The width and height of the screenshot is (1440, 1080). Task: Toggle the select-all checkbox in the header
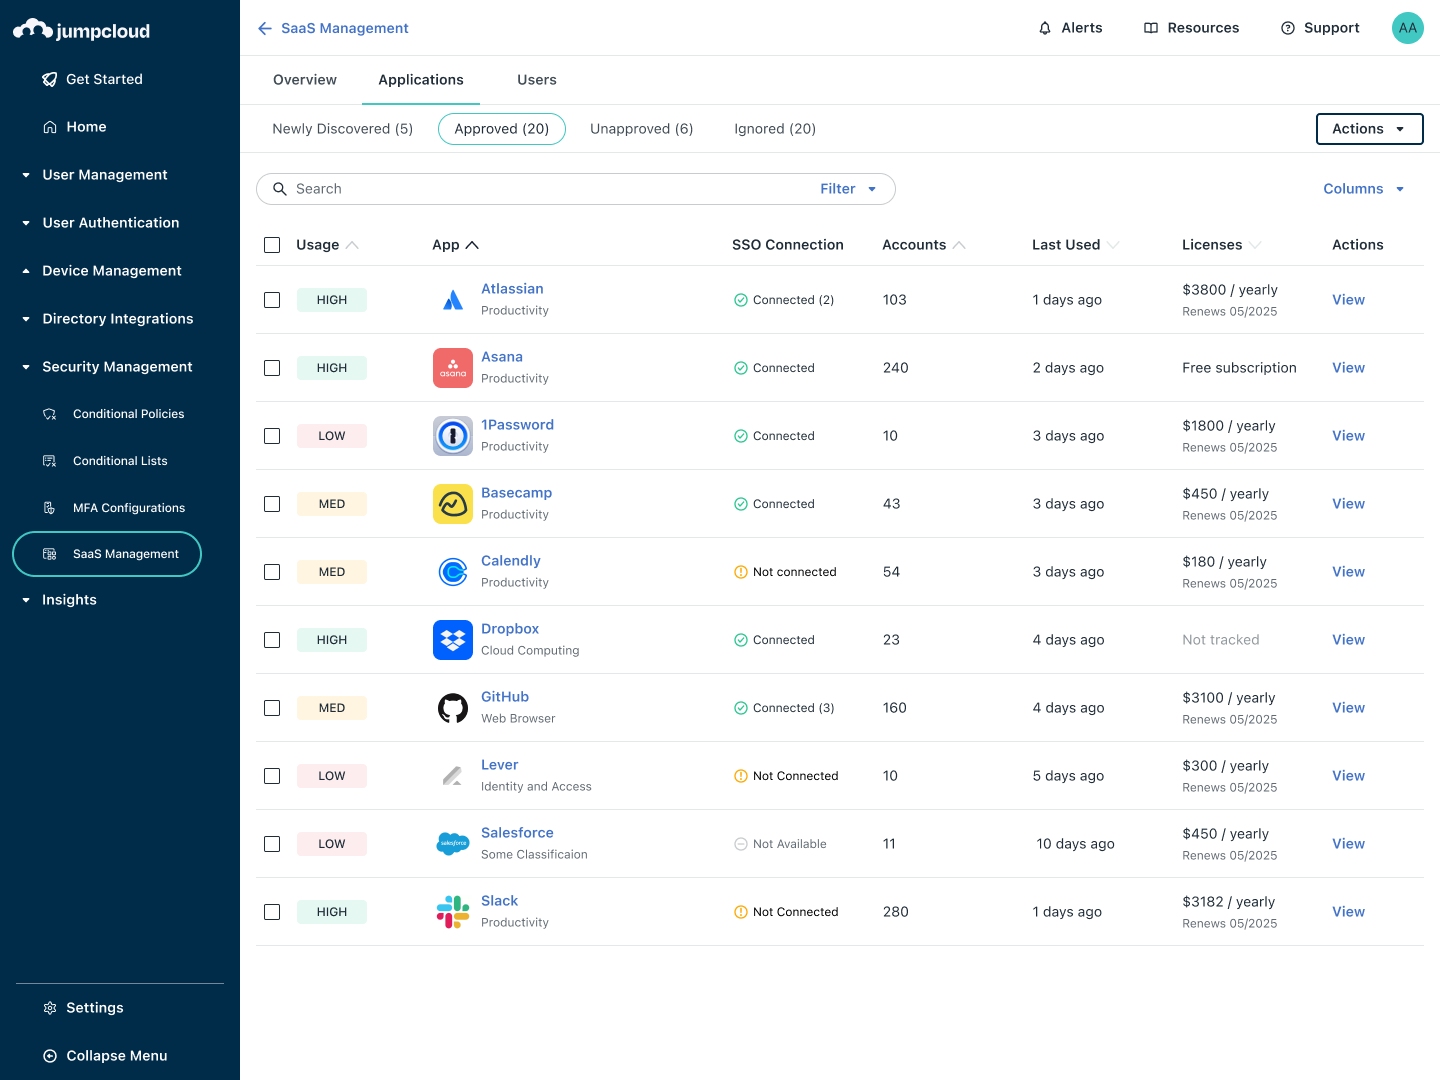click(271, 244)
